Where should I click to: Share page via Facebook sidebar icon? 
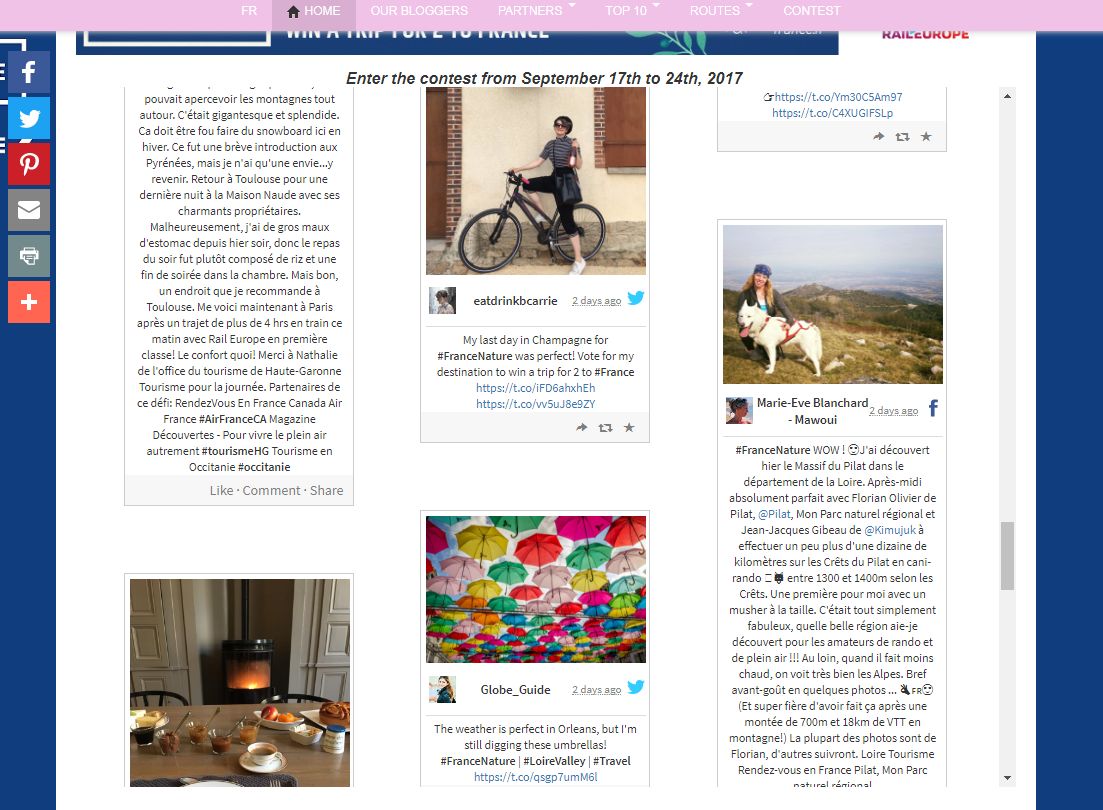click(29, 72)
